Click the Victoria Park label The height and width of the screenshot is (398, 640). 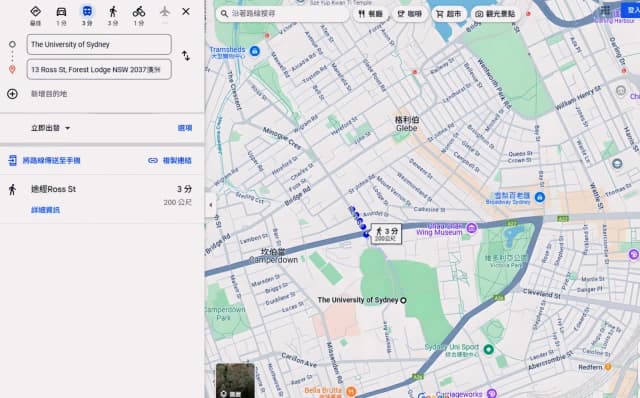[x=505, y=261]
